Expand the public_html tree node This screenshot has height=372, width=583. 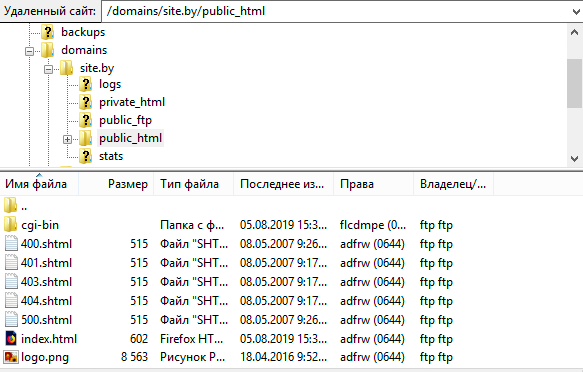pos(67,139)
